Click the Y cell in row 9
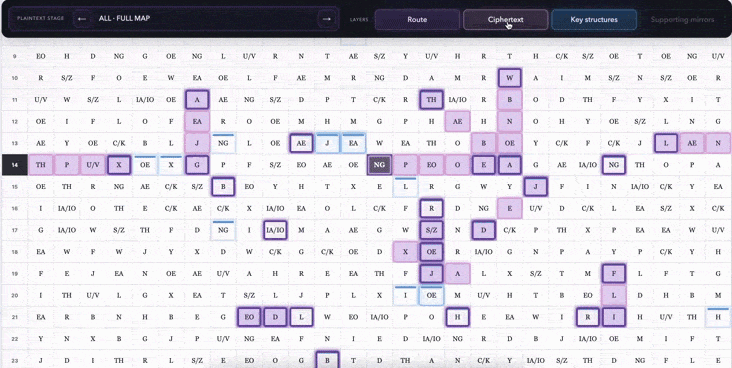The width and height of the screenshot is (732, 368). coord(405,57)
